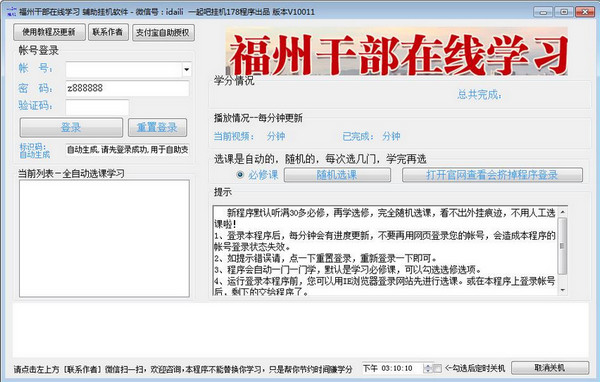Click the 随机选课 random course button
The height and width of the screenshot is (382, 600).
tap(337, 175)
